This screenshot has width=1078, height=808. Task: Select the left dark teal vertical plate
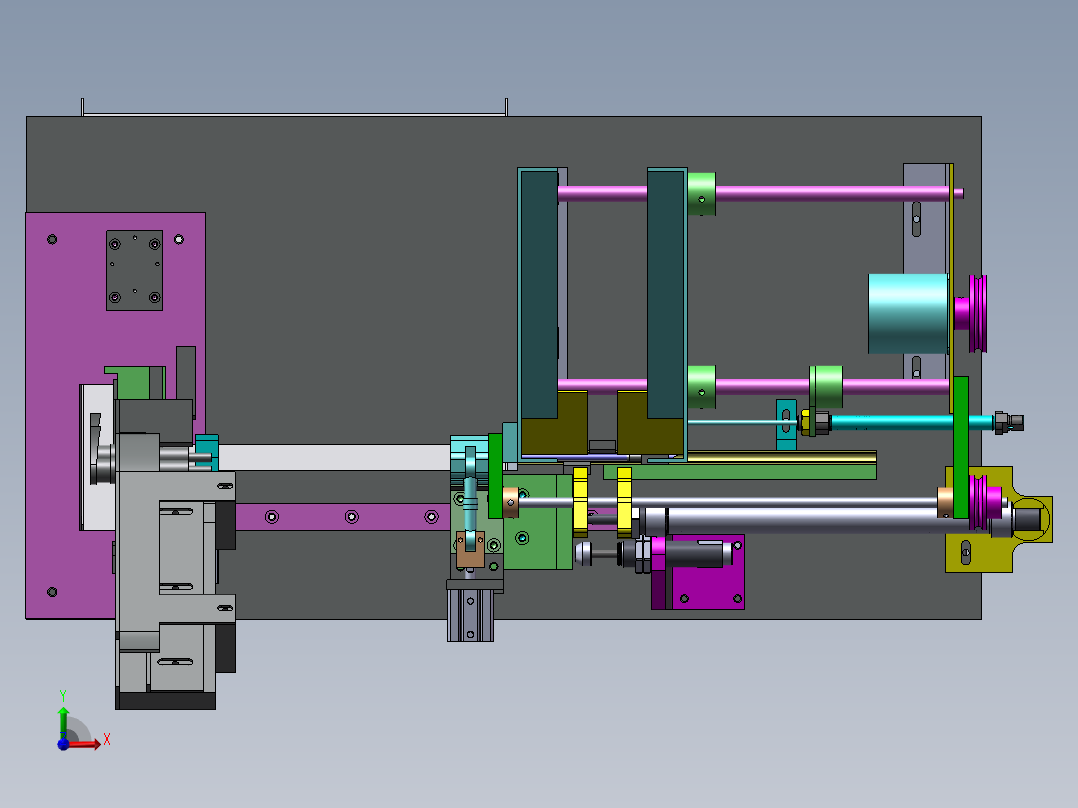[539, 295]
